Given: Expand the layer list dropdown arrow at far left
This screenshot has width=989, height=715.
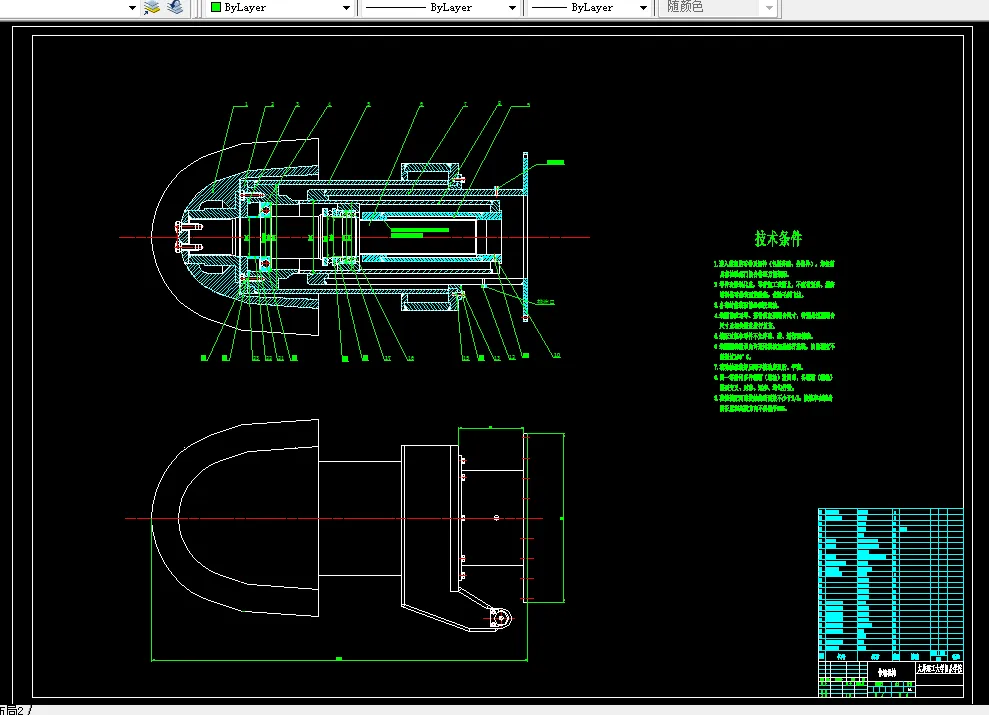Looking at the screenshot, I should (132, 8).
